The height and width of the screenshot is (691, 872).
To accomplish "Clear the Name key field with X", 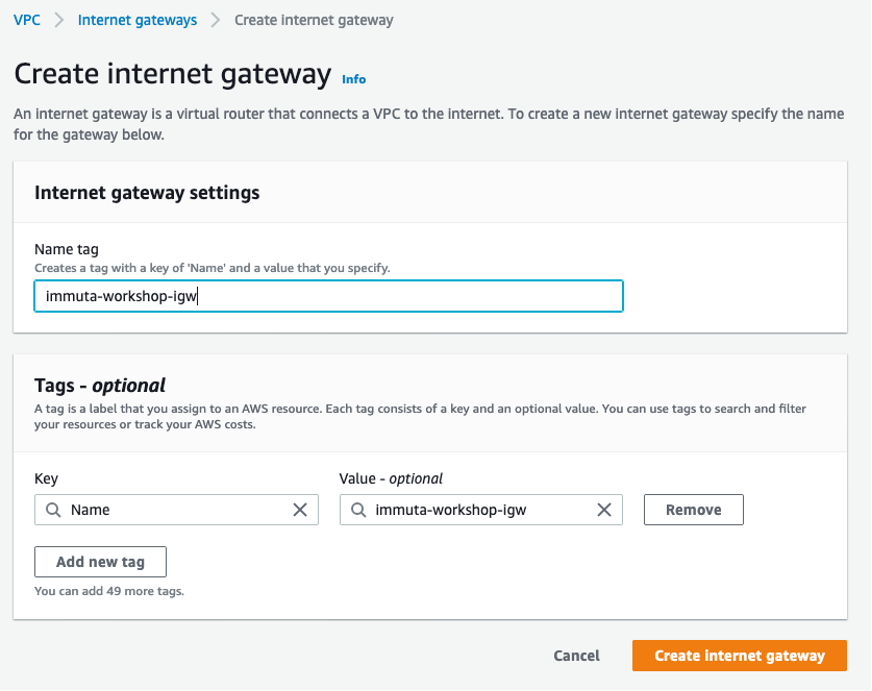I will click(x=300, y=510).
